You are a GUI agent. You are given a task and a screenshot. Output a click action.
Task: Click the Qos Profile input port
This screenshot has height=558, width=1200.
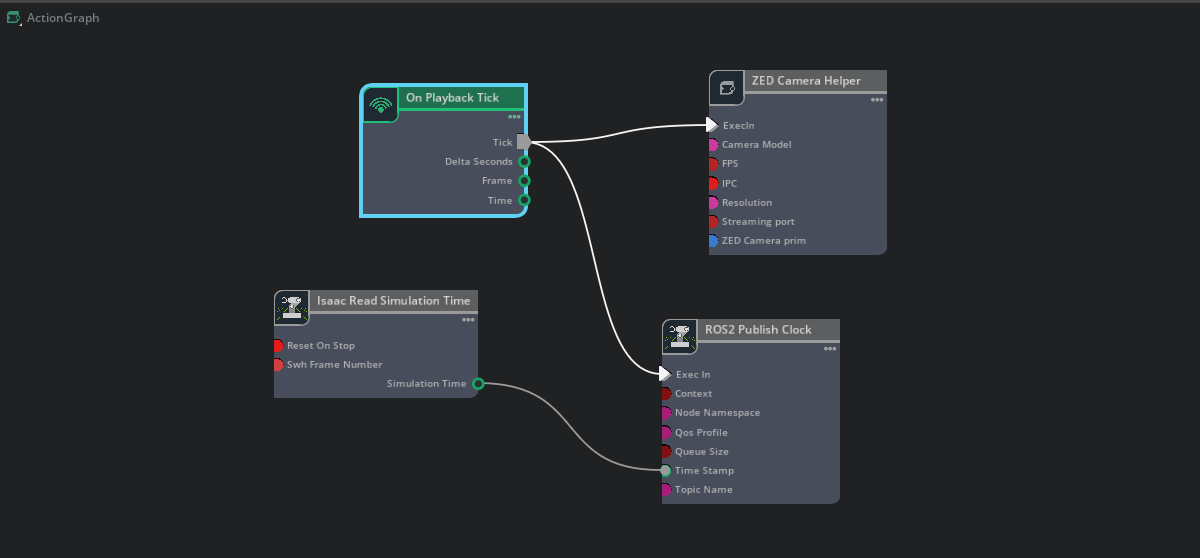click(x=665, y=433)
